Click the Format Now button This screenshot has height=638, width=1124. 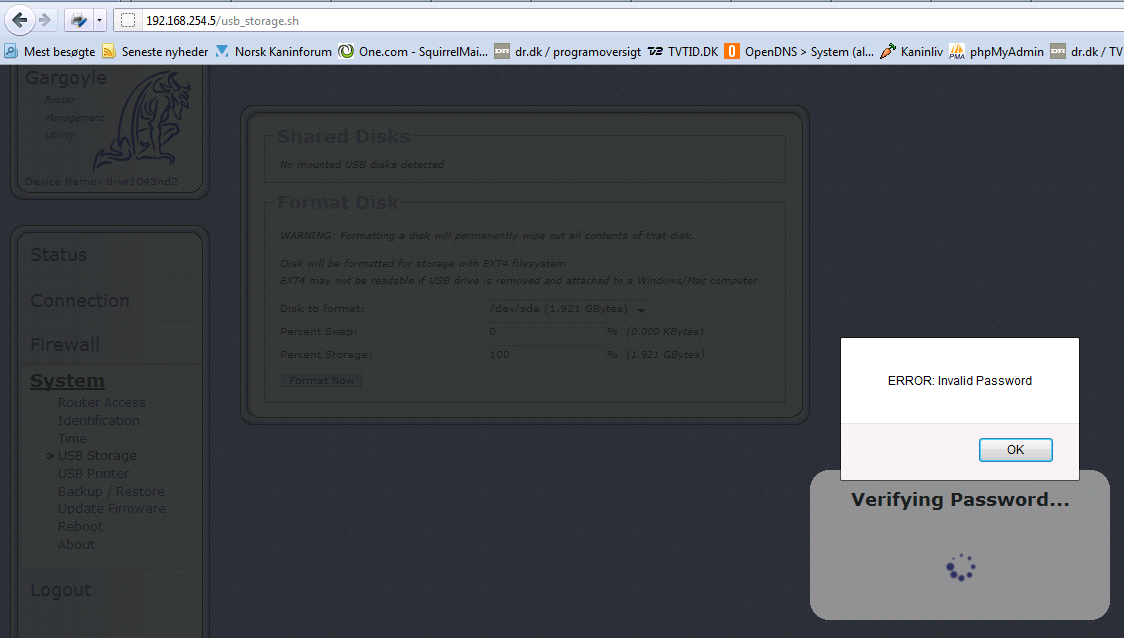(x=320, y=380)
